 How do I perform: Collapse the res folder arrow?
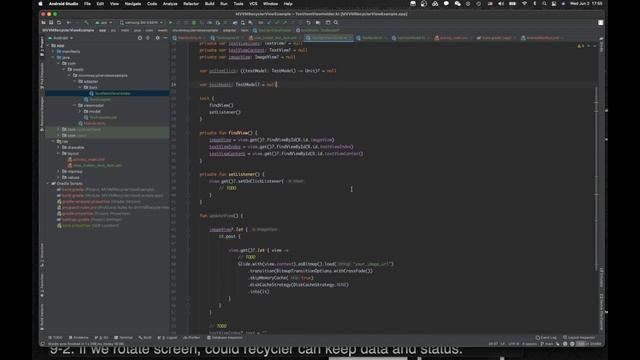pos(53,141)
